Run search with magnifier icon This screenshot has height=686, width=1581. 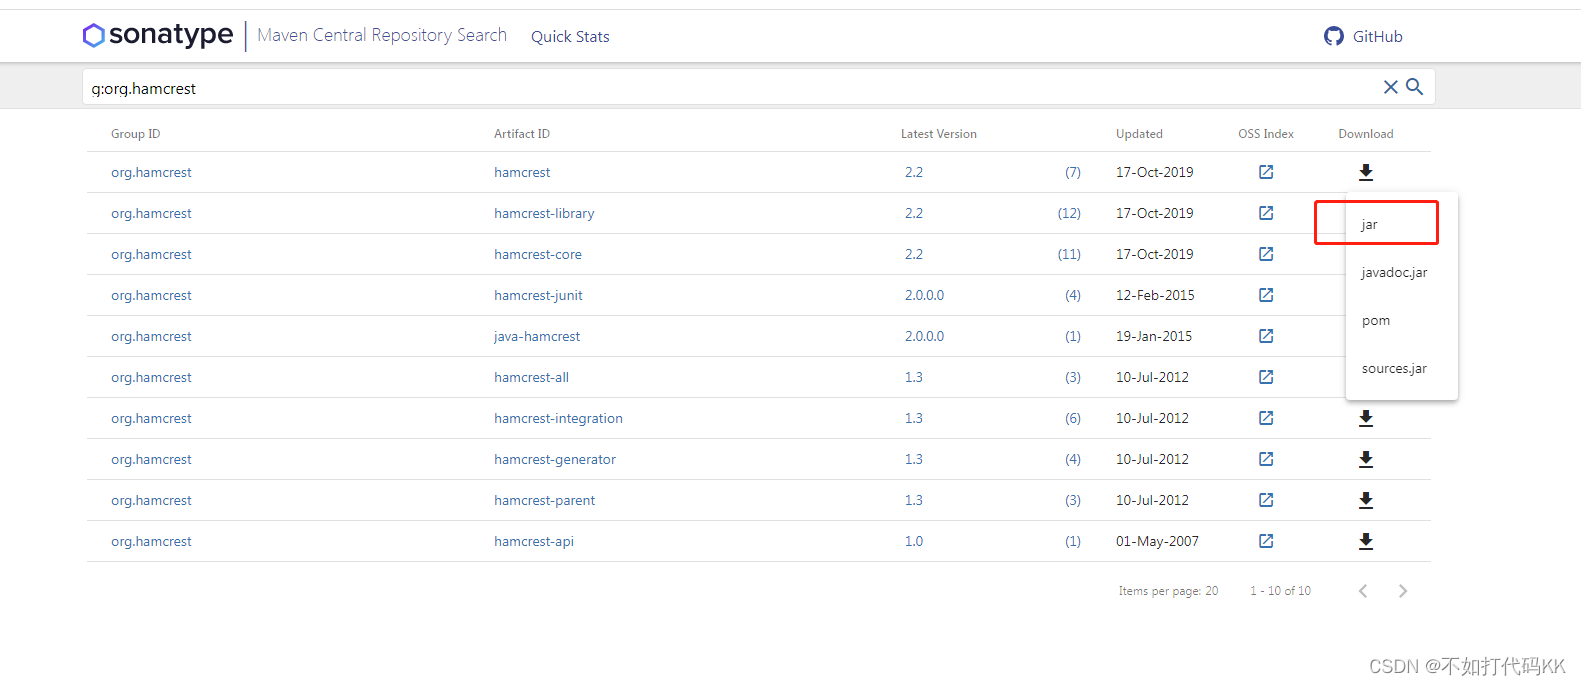(x=1414, y=87)
